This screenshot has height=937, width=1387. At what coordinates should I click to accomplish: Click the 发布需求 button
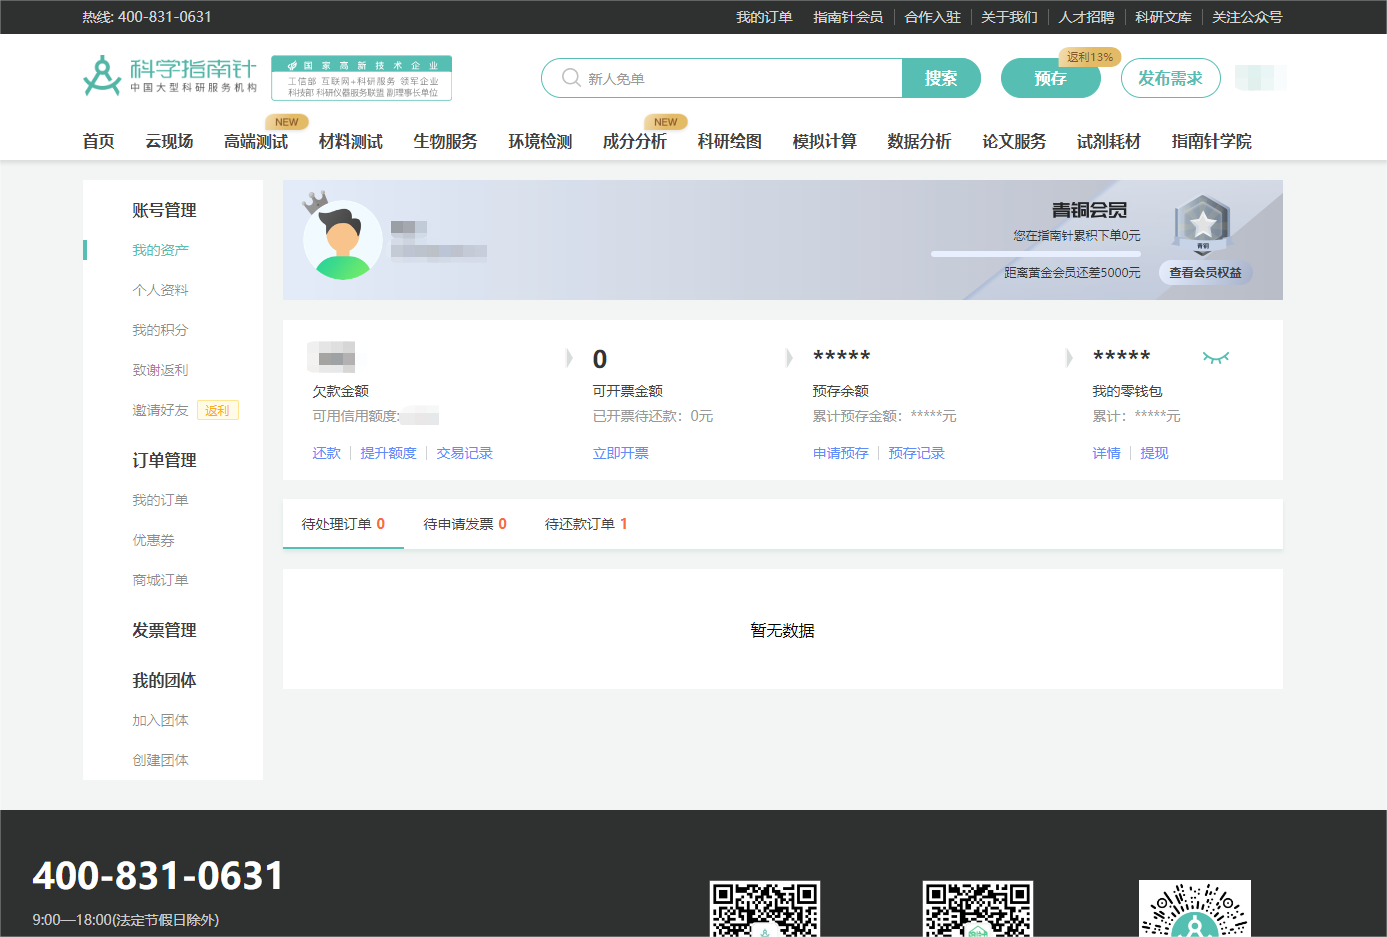tap(1170, 77)
